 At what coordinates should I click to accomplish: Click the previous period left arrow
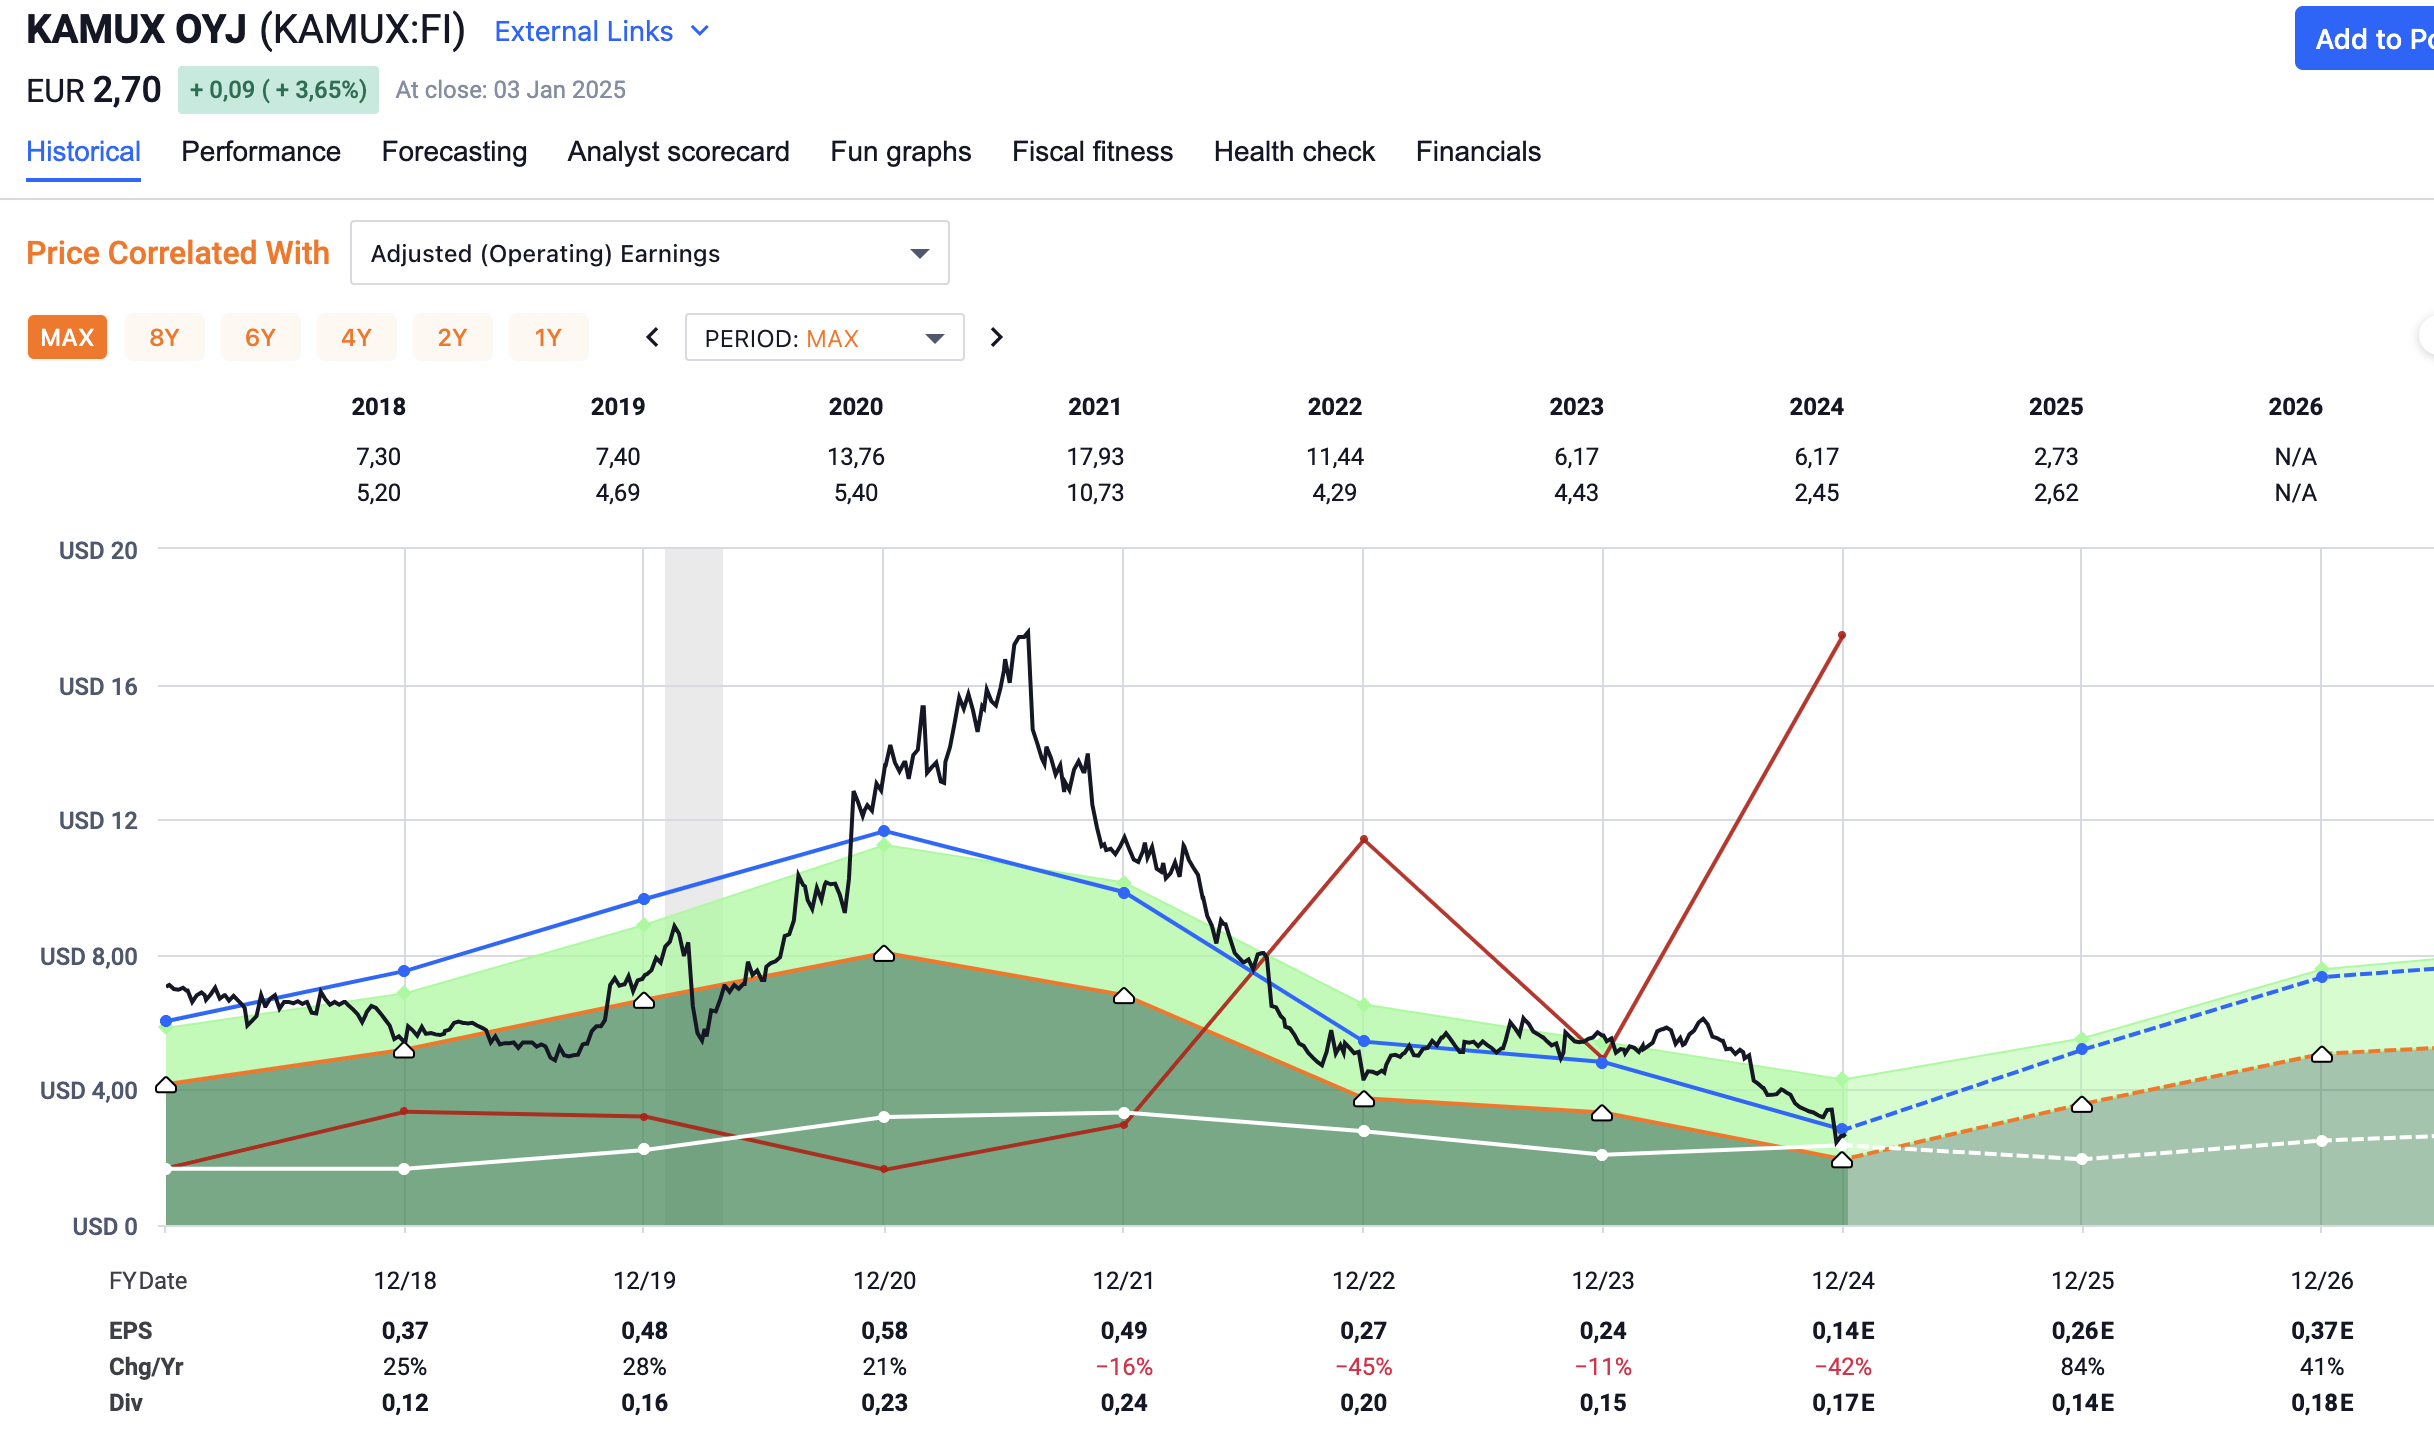(x=652, y=337)
